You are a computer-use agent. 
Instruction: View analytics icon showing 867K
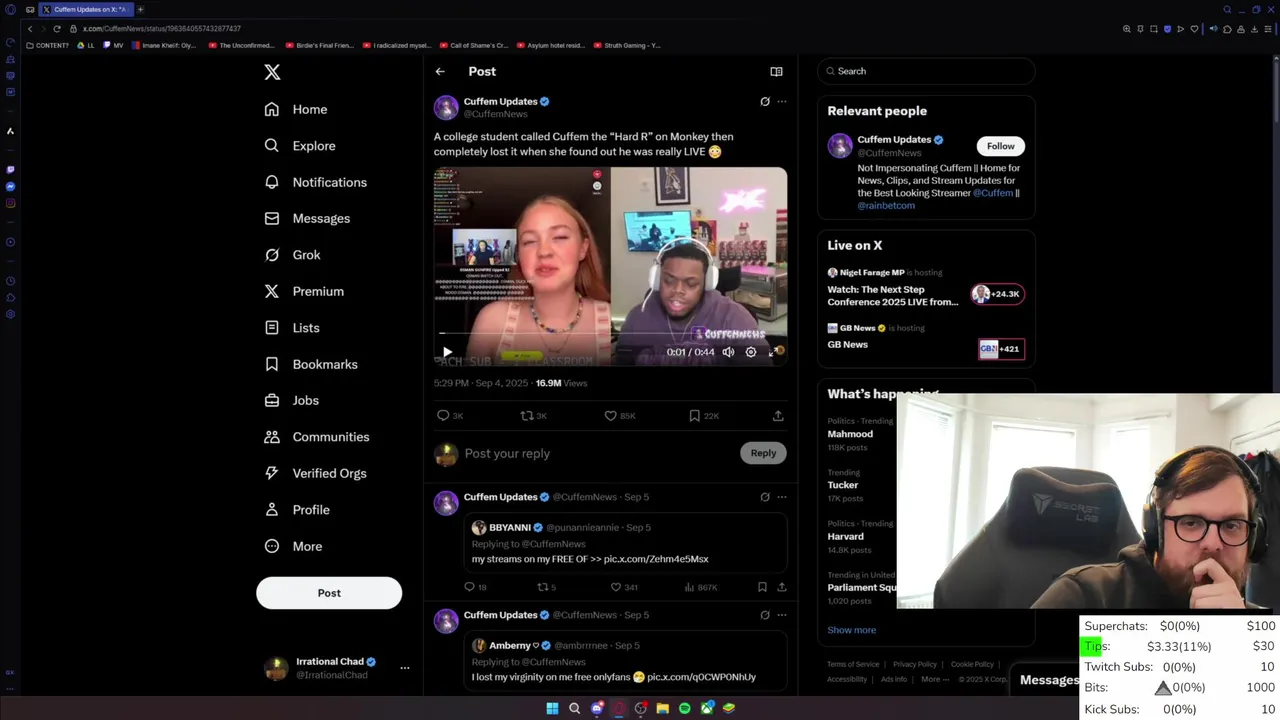click(x=701, y=587)
